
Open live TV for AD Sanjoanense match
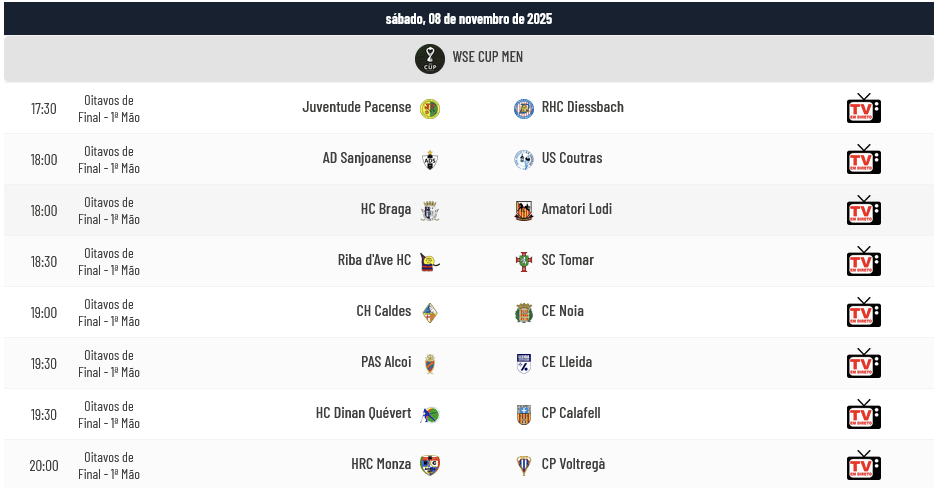tap(863, 159)
